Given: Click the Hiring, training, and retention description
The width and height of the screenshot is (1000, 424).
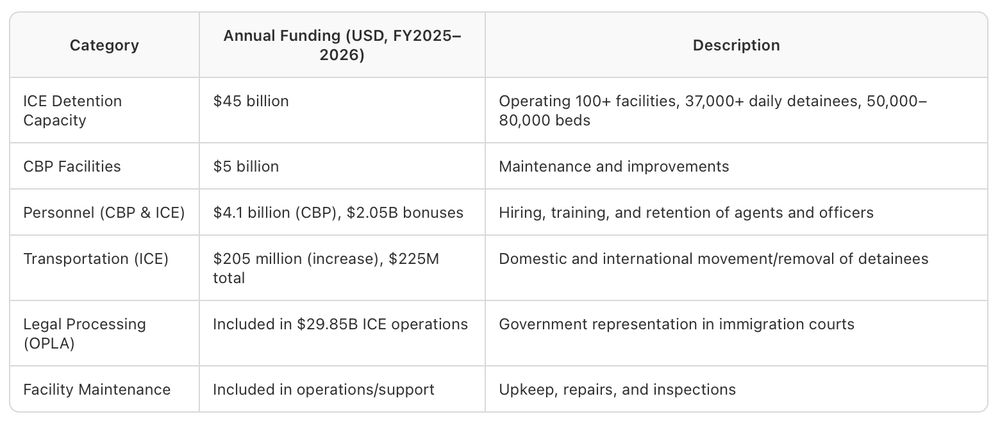Looking at the screenshot, I should (x=686, y=212).
